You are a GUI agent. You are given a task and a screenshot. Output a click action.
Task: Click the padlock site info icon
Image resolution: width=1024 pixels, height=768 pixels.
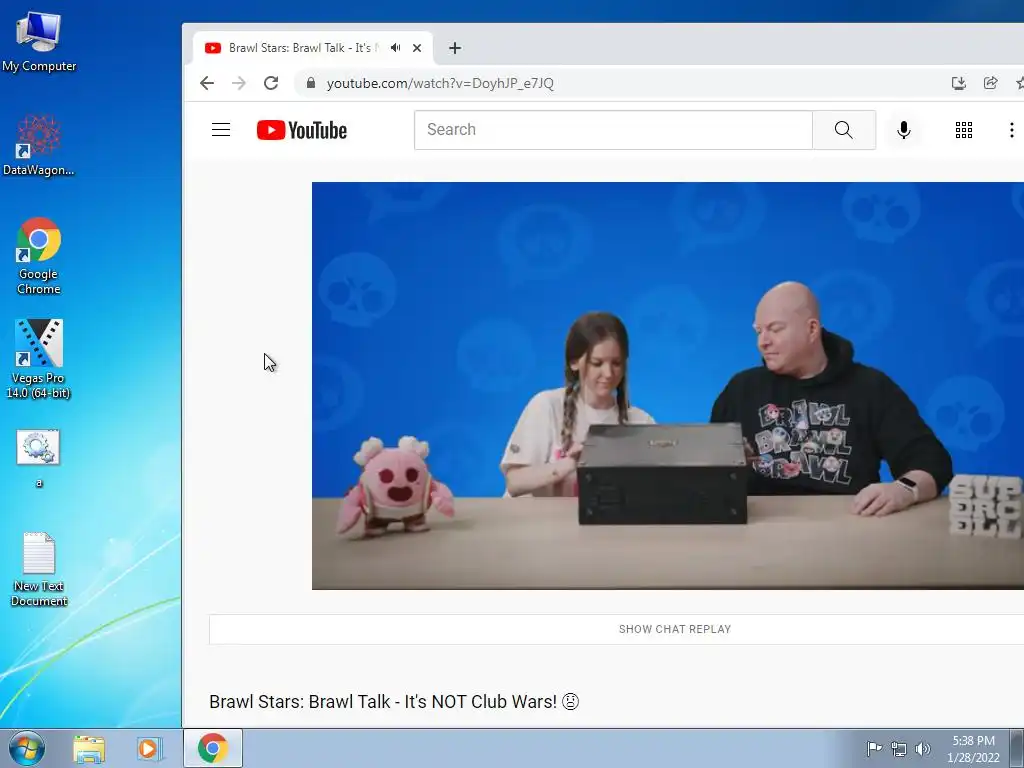click(x=311, y=83)
